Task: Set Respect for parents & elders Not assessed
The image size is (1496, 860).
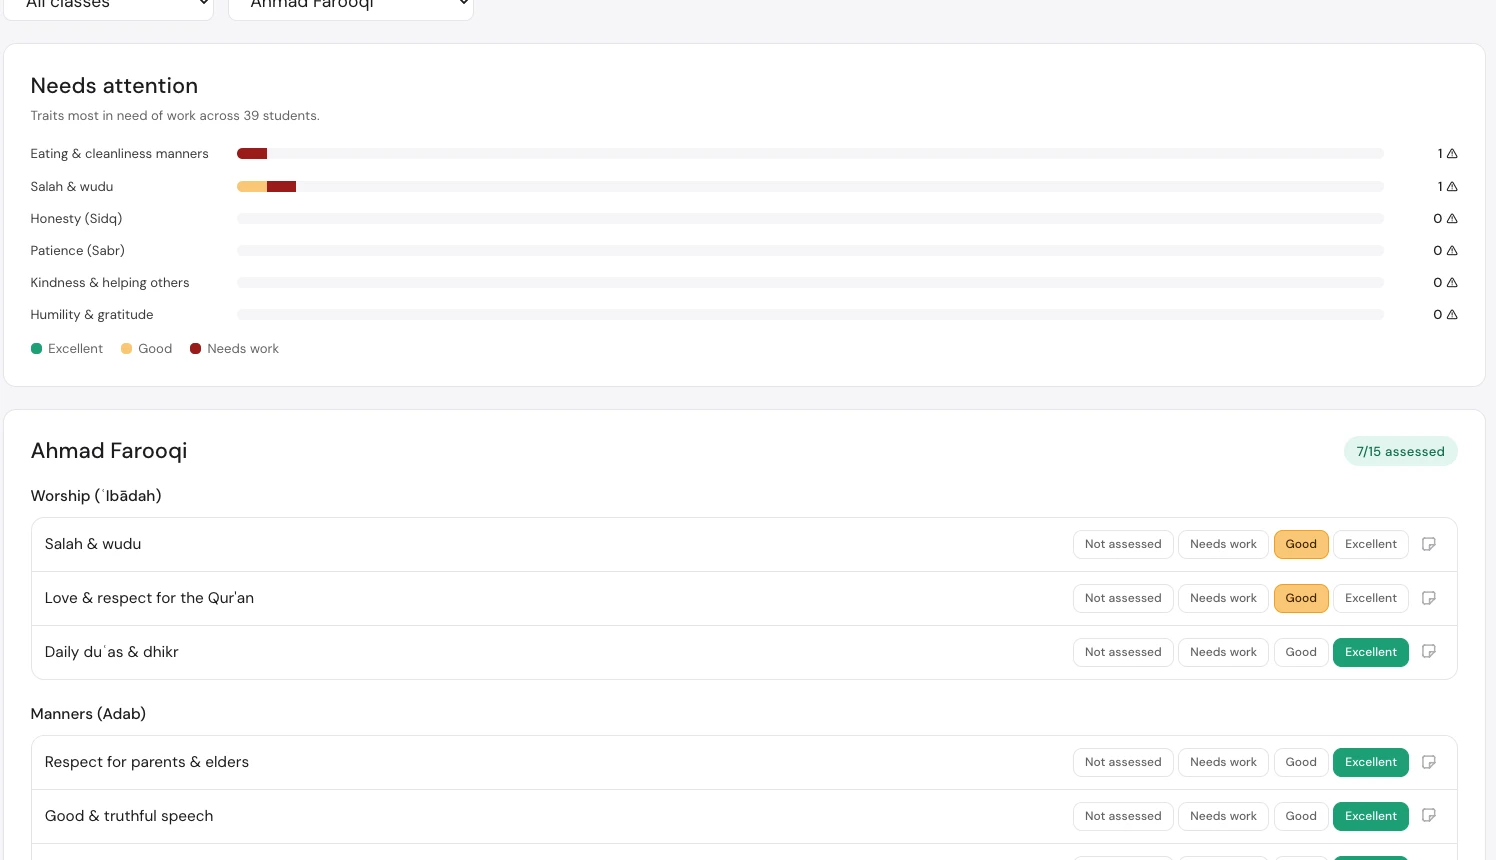Action: pyautogui.click(x=1123, y=762)
